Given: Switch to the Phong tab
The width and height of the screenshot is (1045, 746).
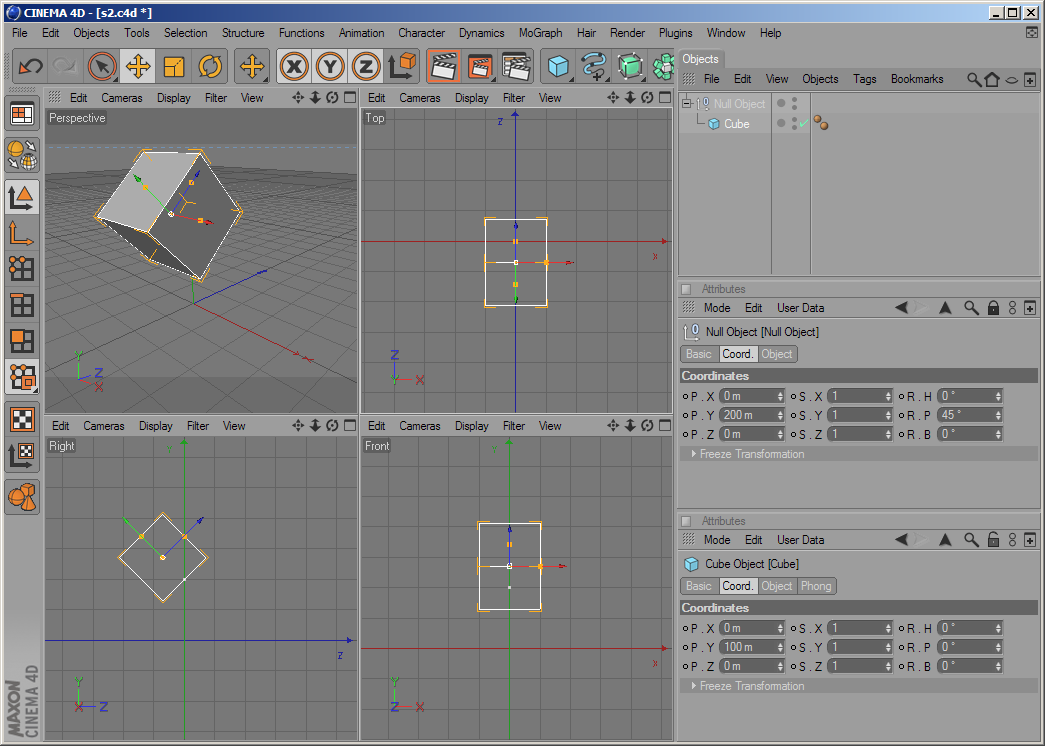Looking at the screenshot, I should pos(815,586).
